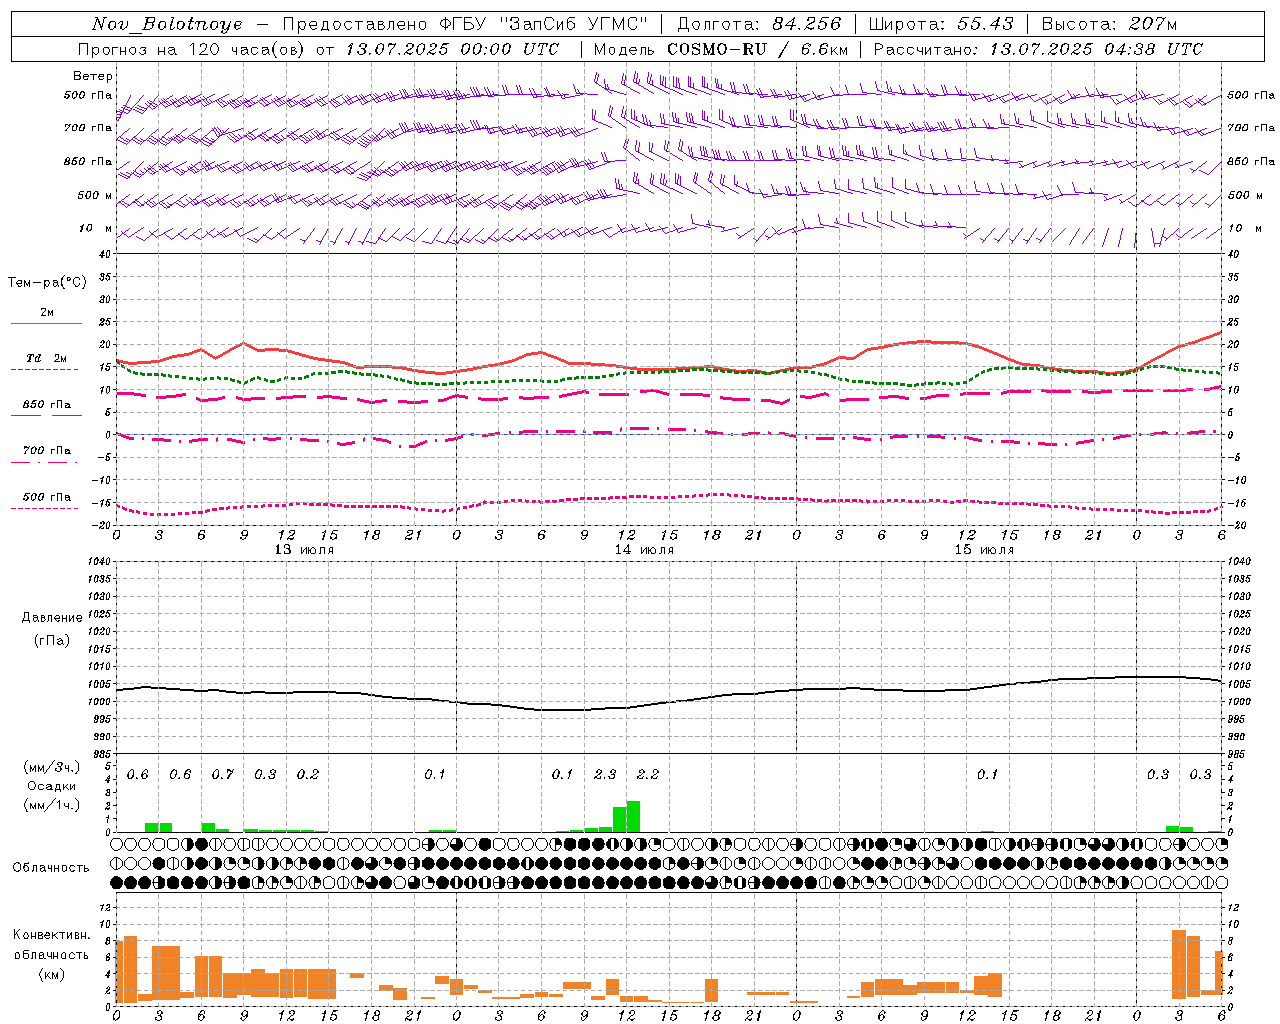1280x1024 pixels.
Task: Click the Тем-ра(°C) axis title
Action: (47, 283)
